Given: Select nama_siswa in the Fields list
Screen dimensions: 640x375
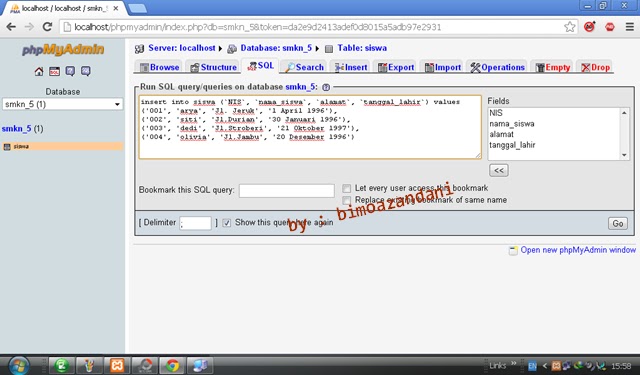Looking at the screenshot, I should [x=512, y=124].
